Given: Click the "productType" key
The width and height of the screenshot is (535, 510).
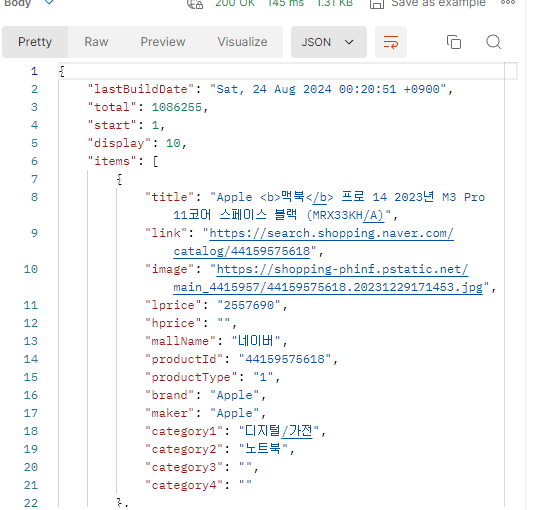Looking at the screenshot, I should (191, 377).
